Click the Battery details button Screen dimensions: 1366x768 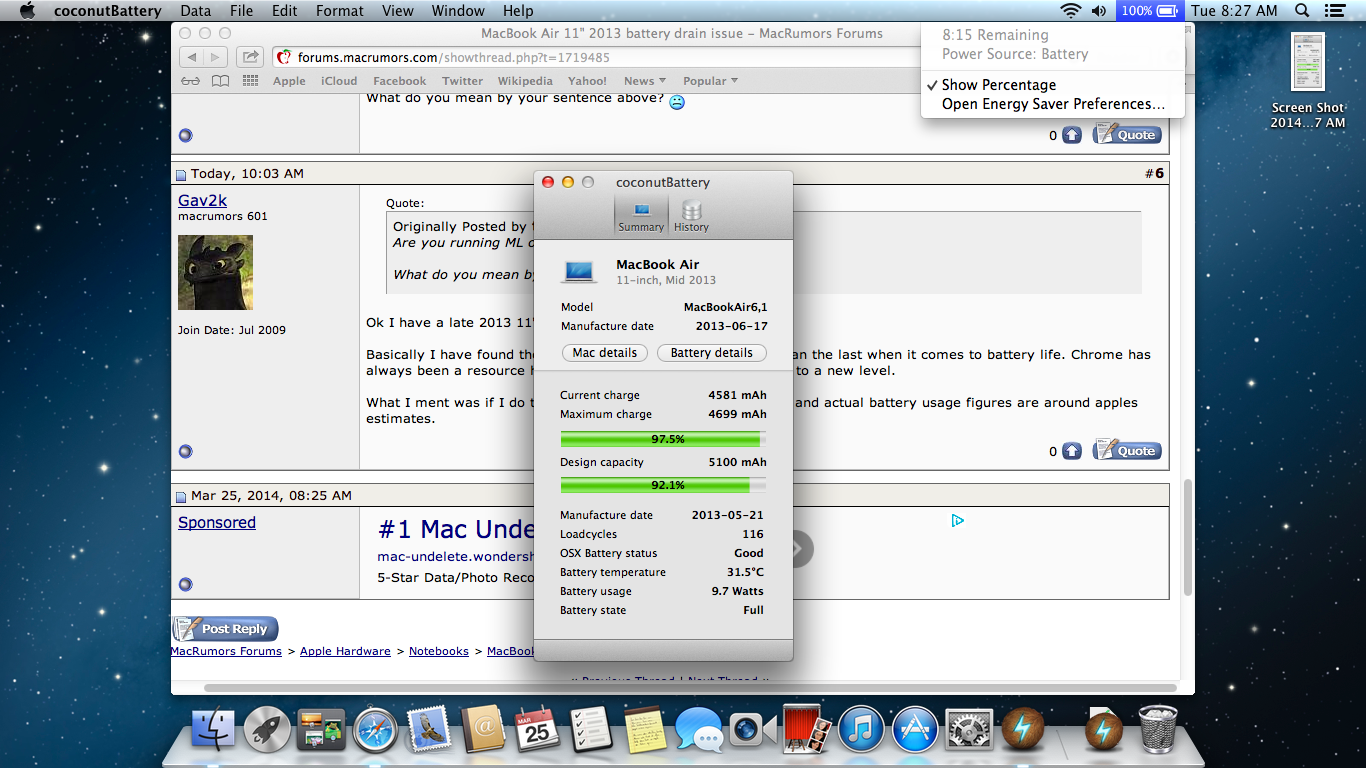712,353
